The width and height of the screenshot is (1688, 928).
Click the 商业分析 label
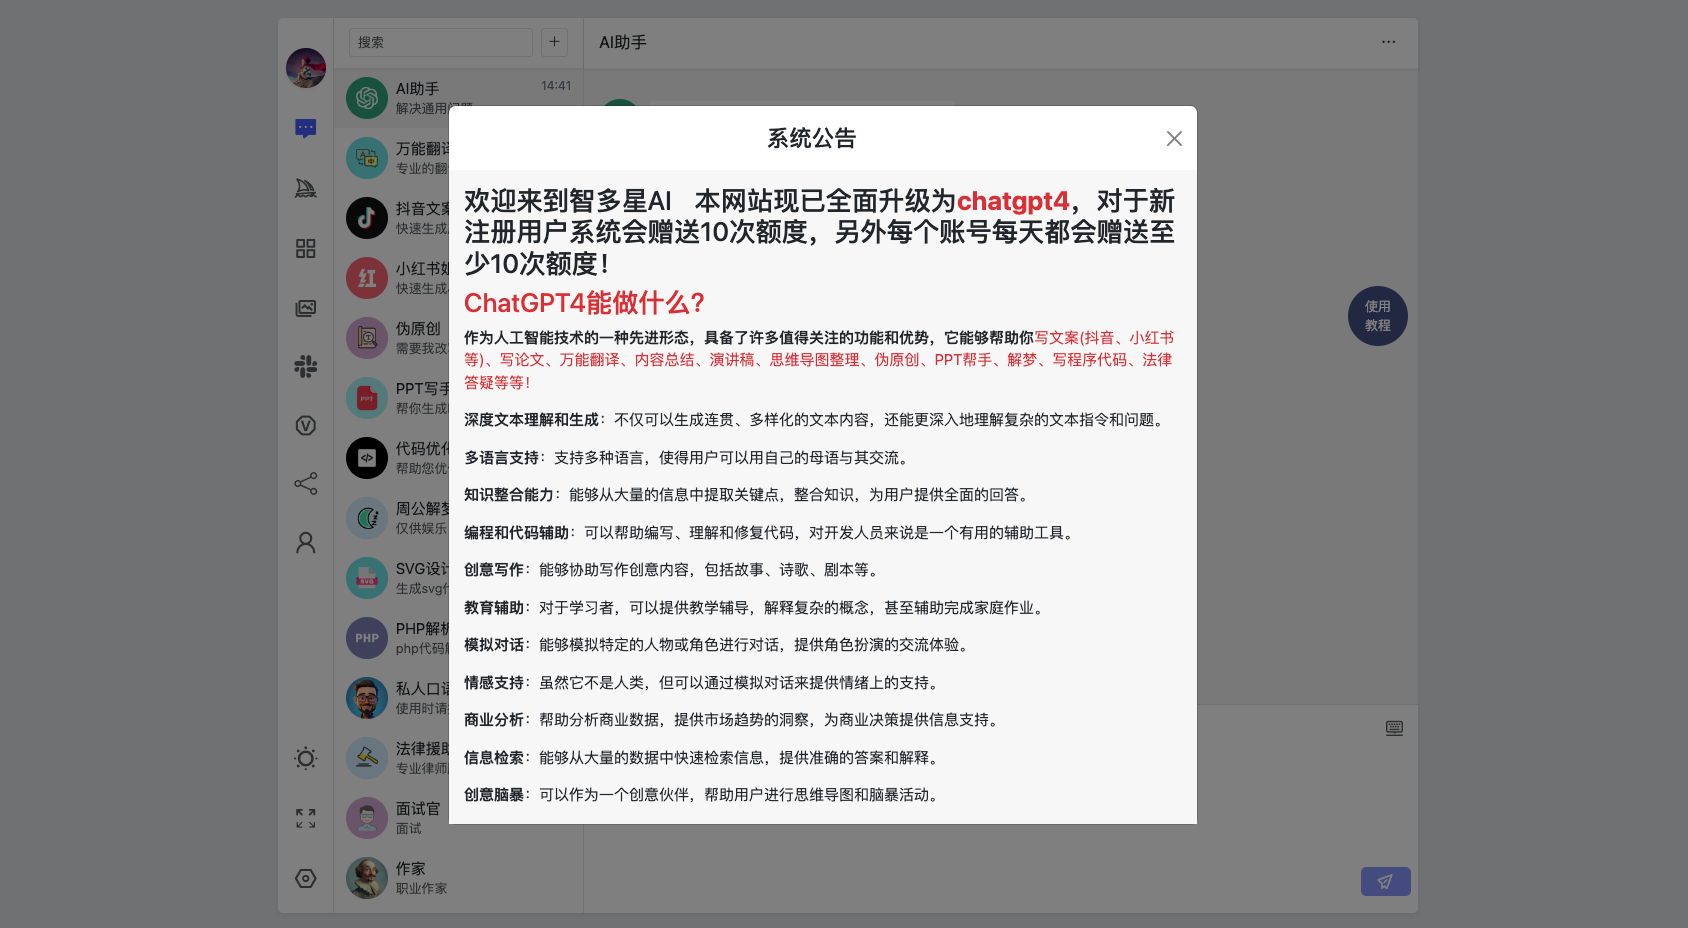click(494, 720)
